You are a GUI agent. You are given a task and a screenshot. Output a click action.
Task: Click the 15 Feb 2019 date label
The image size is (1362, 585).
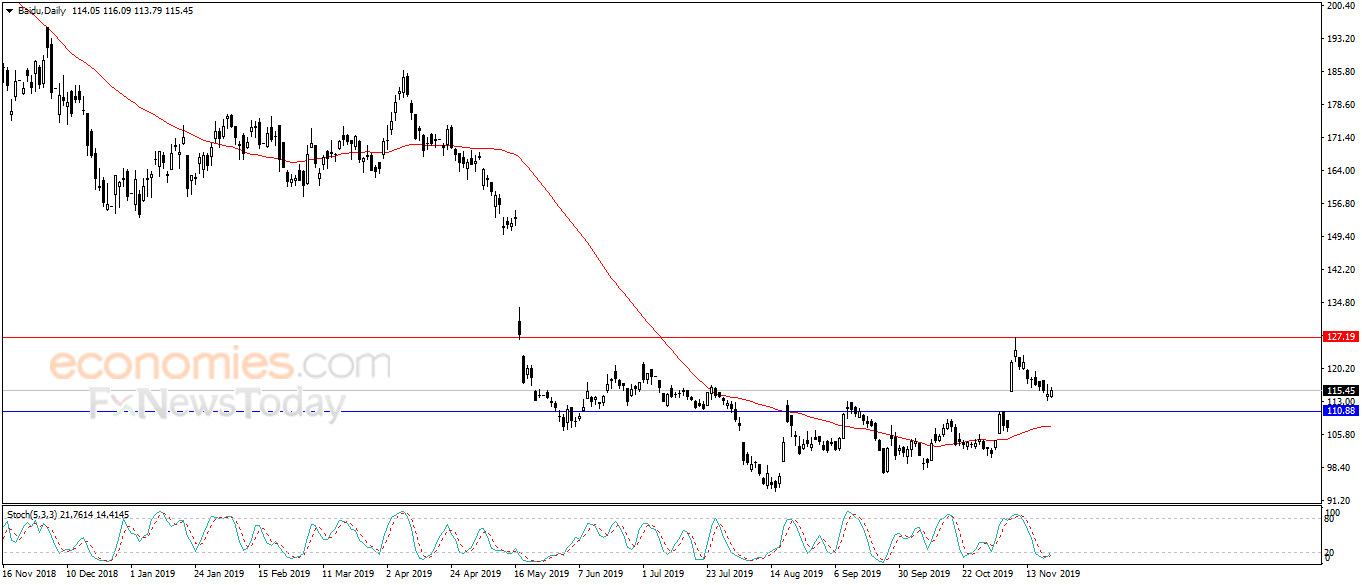click(284, 574)
